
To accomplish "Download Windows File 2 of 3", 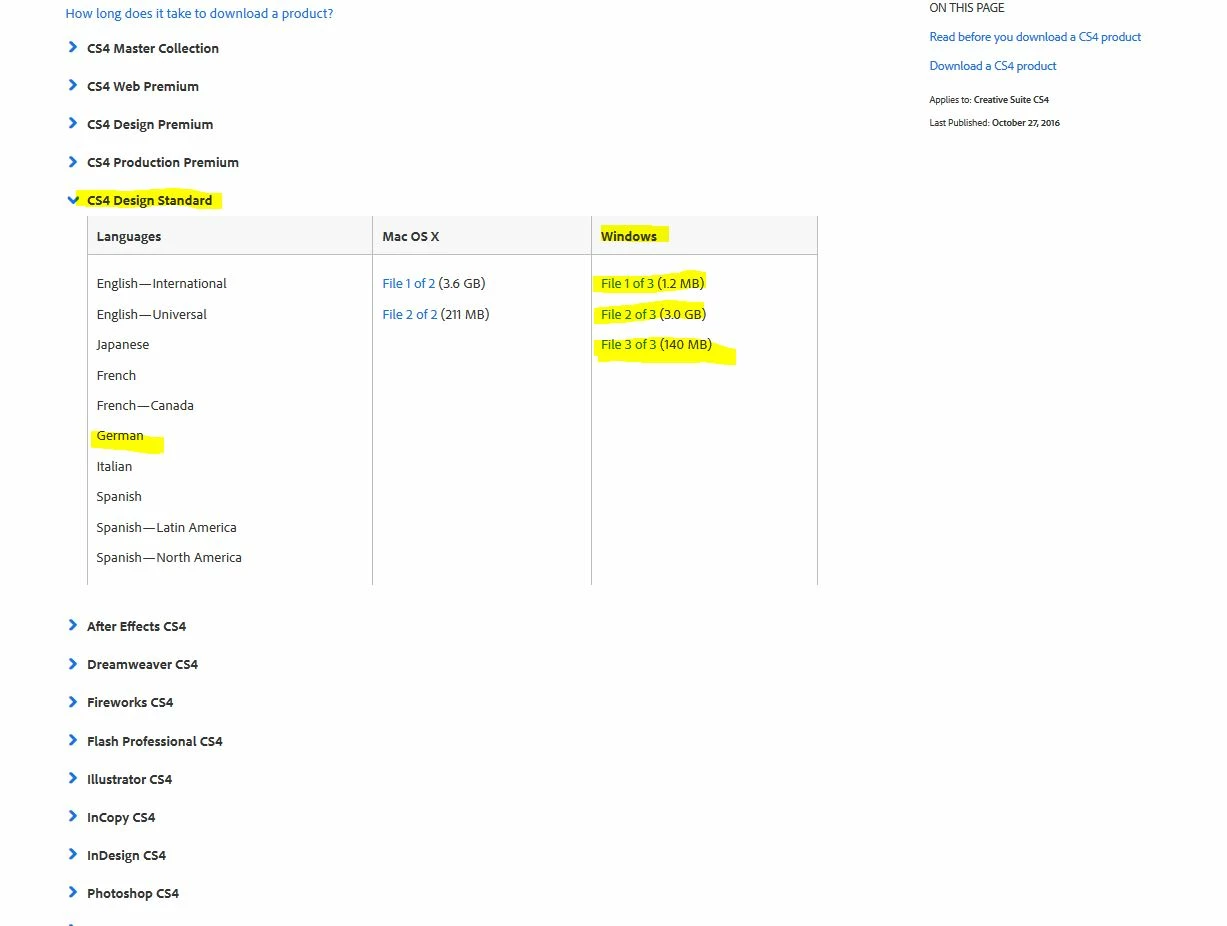I will [628, 314].
